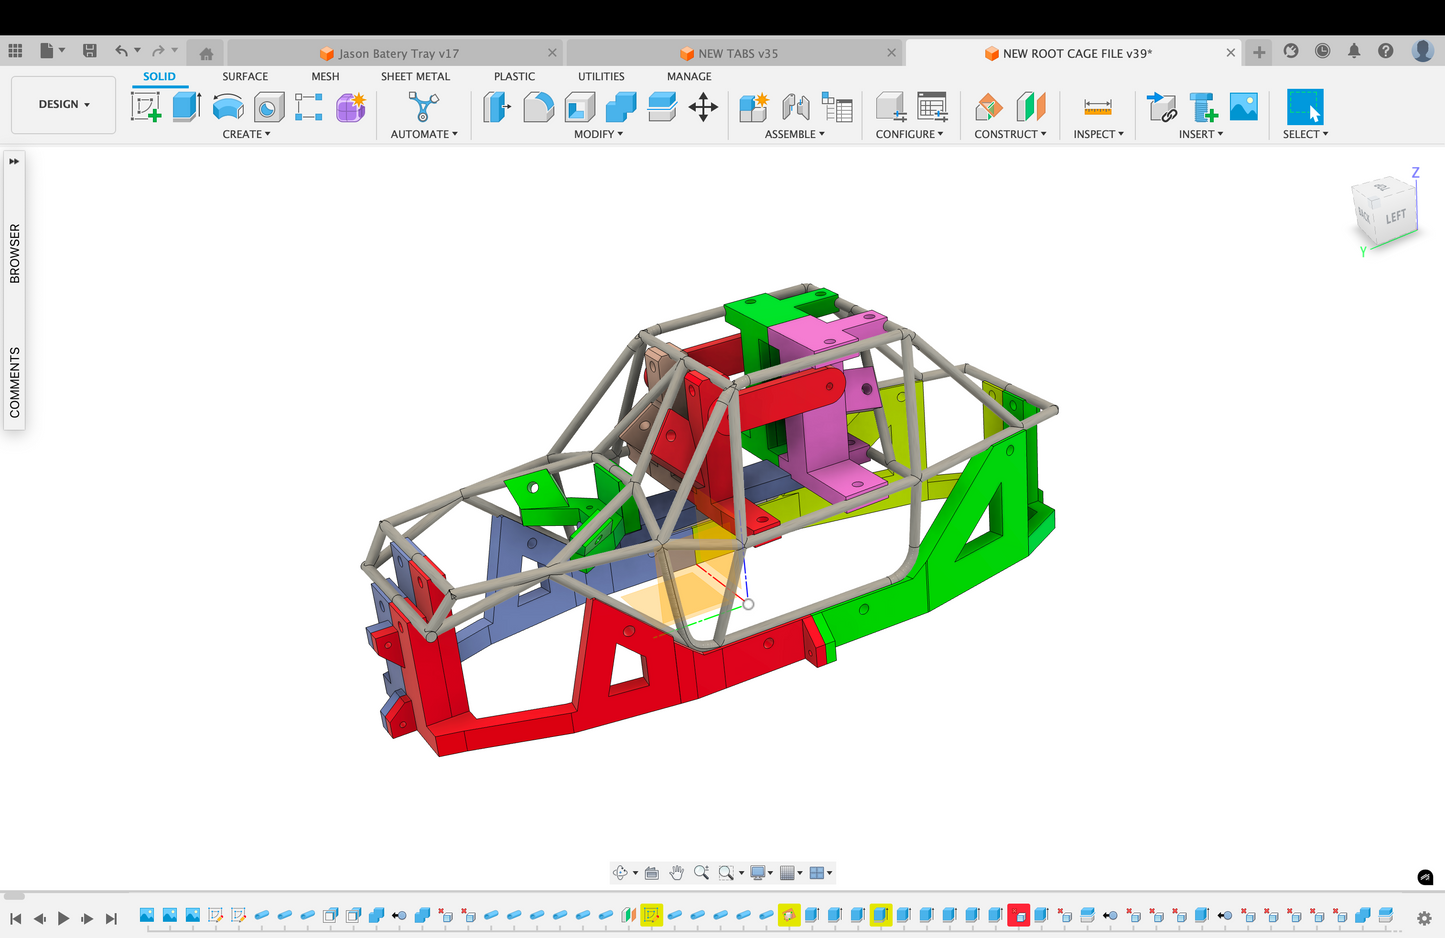1445x938 pixels.
Task: Play the design timeline
Action: pos(63,918)
